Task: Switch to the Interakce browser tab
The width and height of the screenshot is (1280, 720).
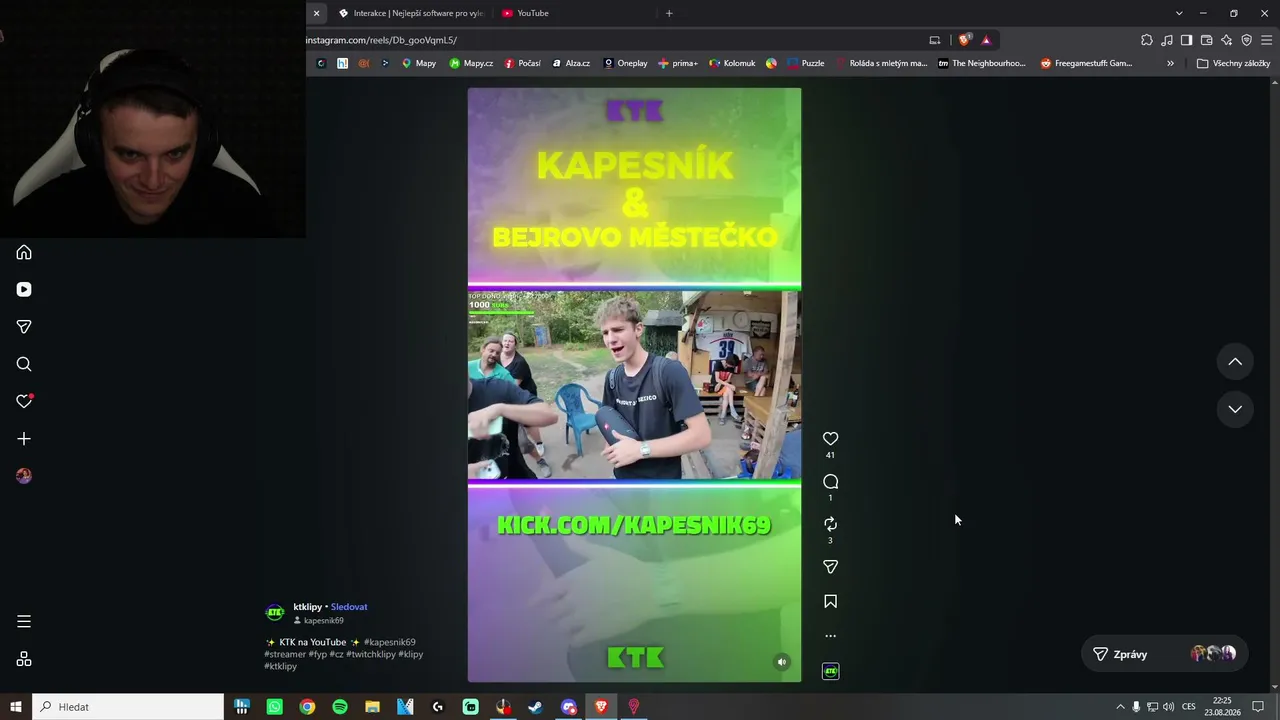Action: pos(410,13)
